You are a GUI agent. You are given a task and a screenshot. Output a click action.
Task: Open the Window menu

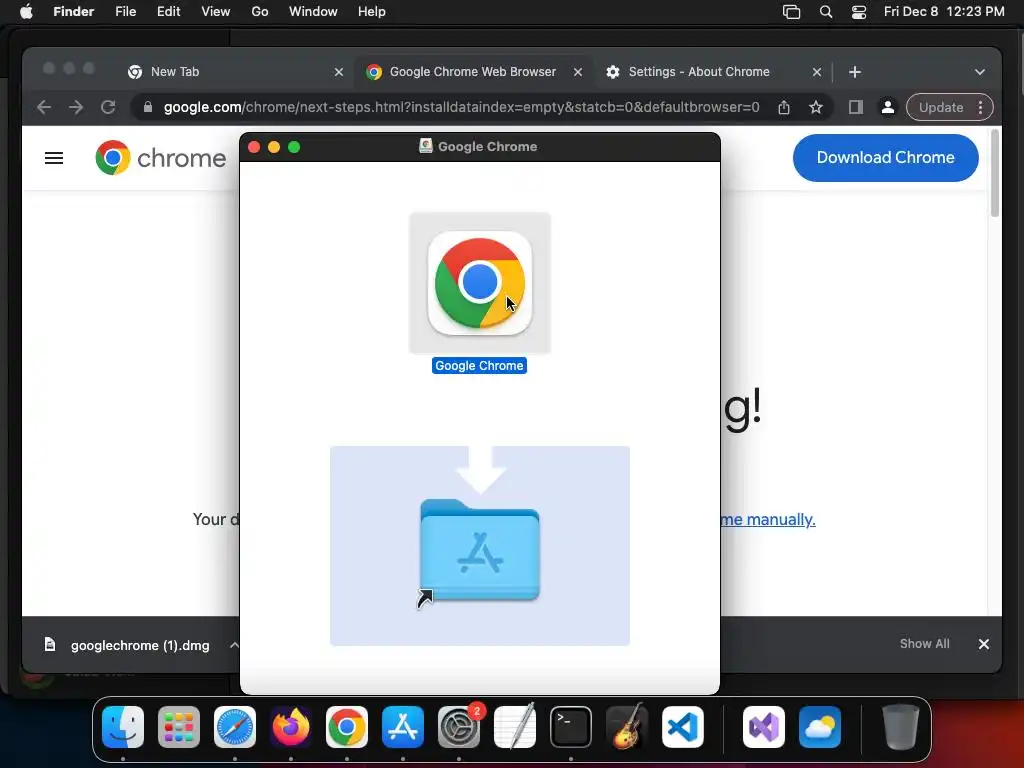tap(313, 12)
